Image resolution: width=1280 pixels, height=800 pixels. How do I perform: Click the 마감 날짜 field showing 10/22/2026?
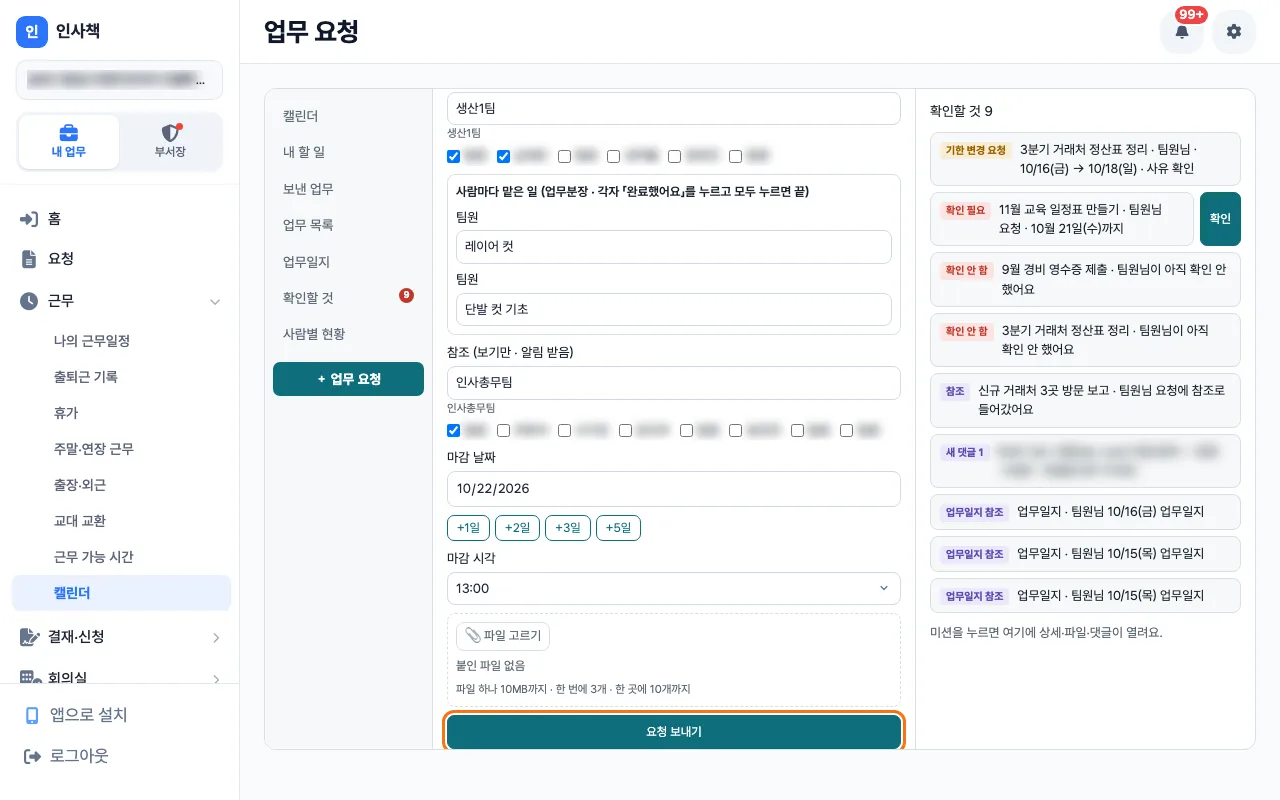click(x=674, y=488)
